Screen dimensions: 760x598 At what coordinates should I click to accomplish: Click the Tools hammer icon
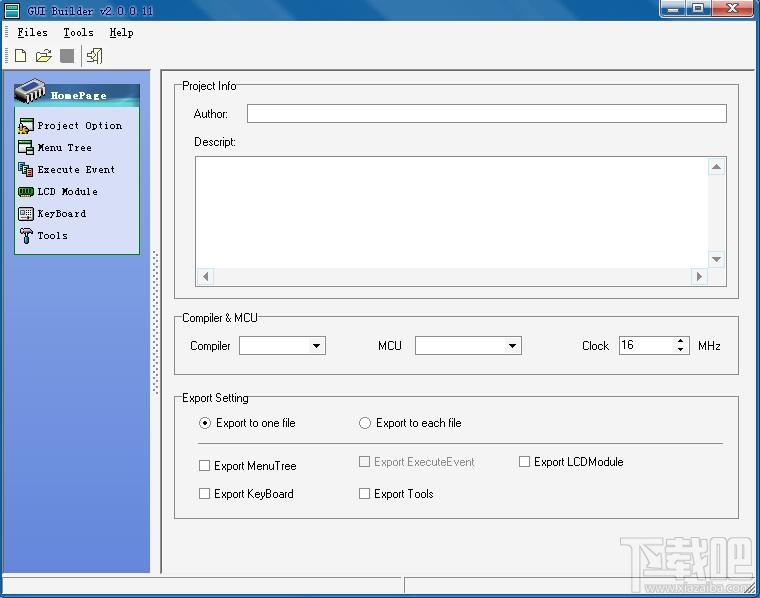[x=26, y=236]
